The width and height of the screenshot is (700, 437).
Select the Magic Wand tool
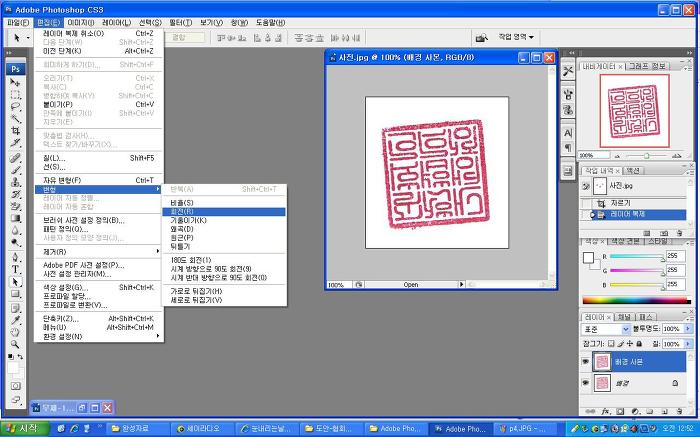(15, 119)
